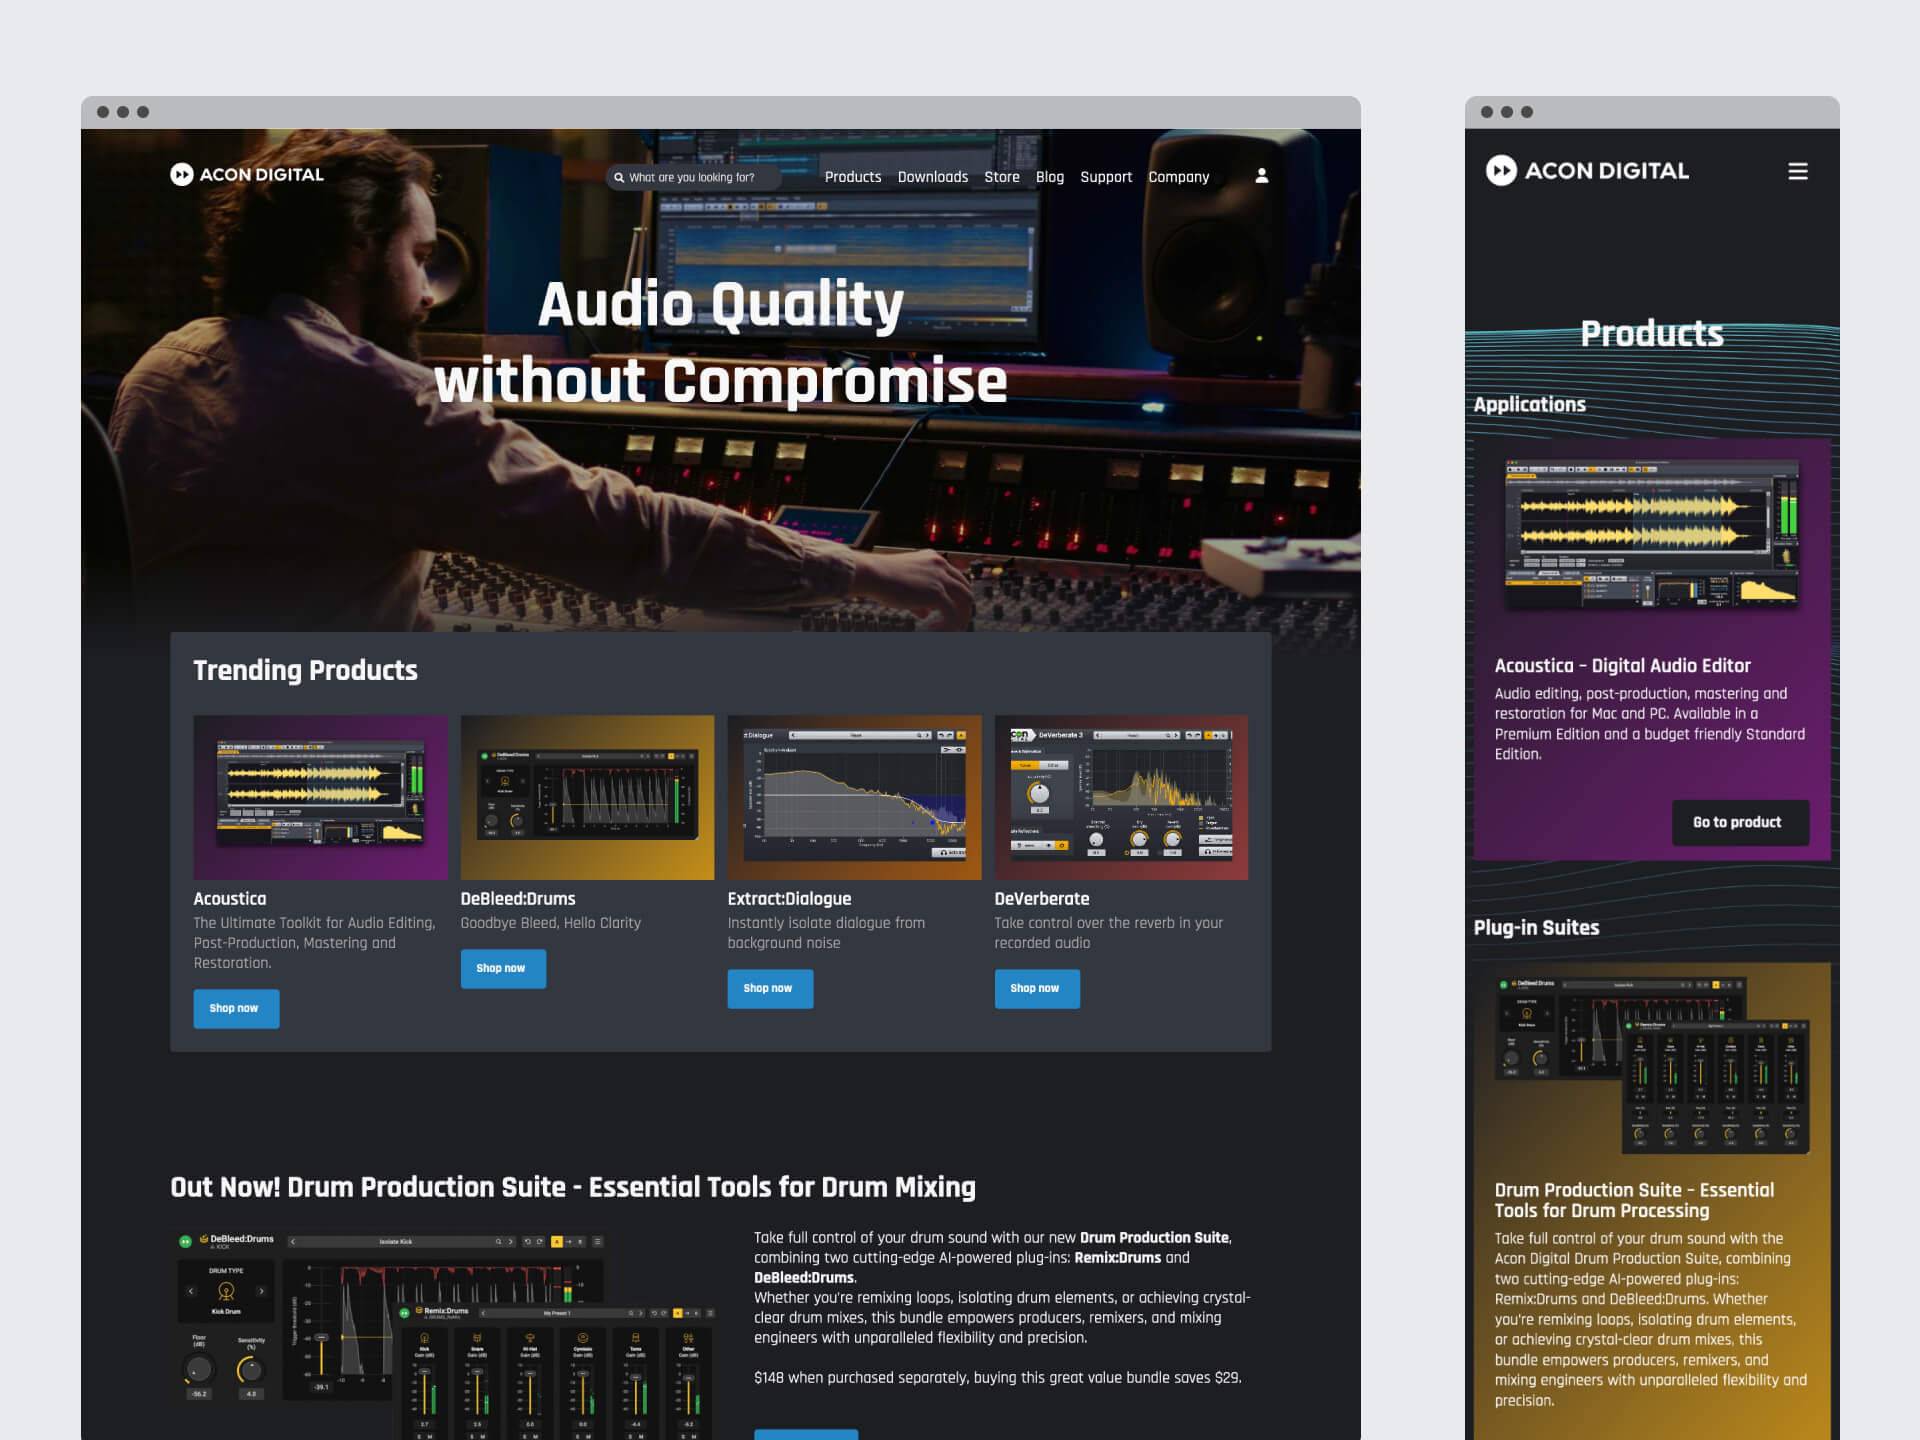Open the DeVerberate product thumbnail
1920x1440 pixels.
(1121, 797)
